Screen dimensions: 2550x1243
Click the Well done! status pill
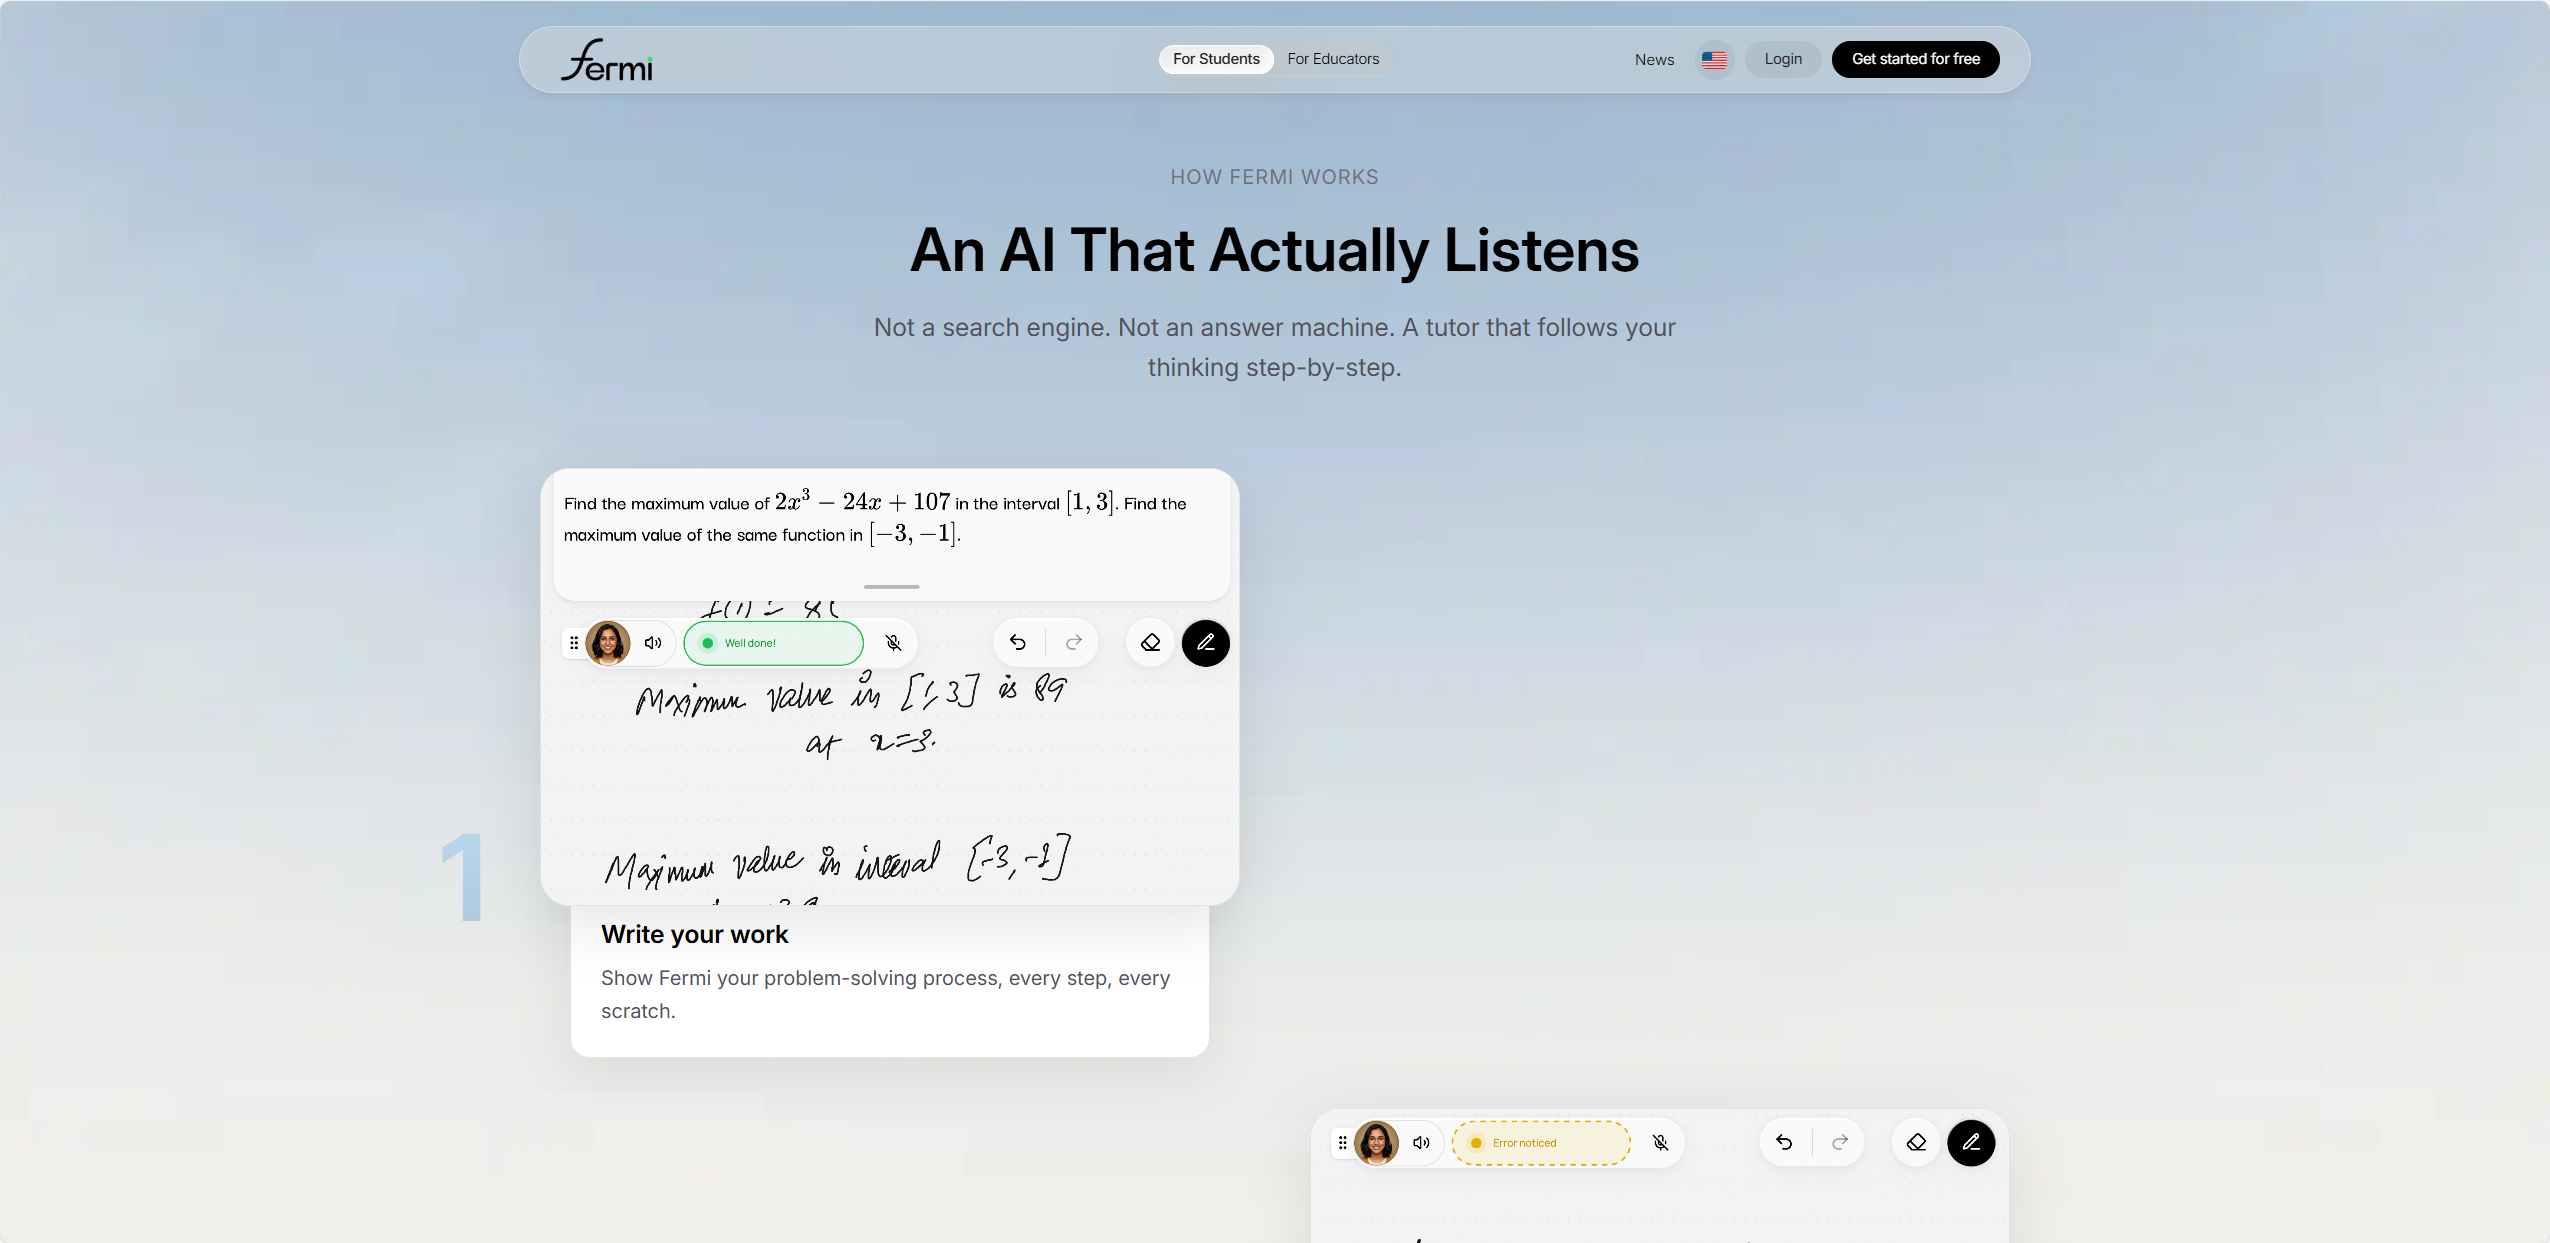pyautogui.click(x=773, y=643)
